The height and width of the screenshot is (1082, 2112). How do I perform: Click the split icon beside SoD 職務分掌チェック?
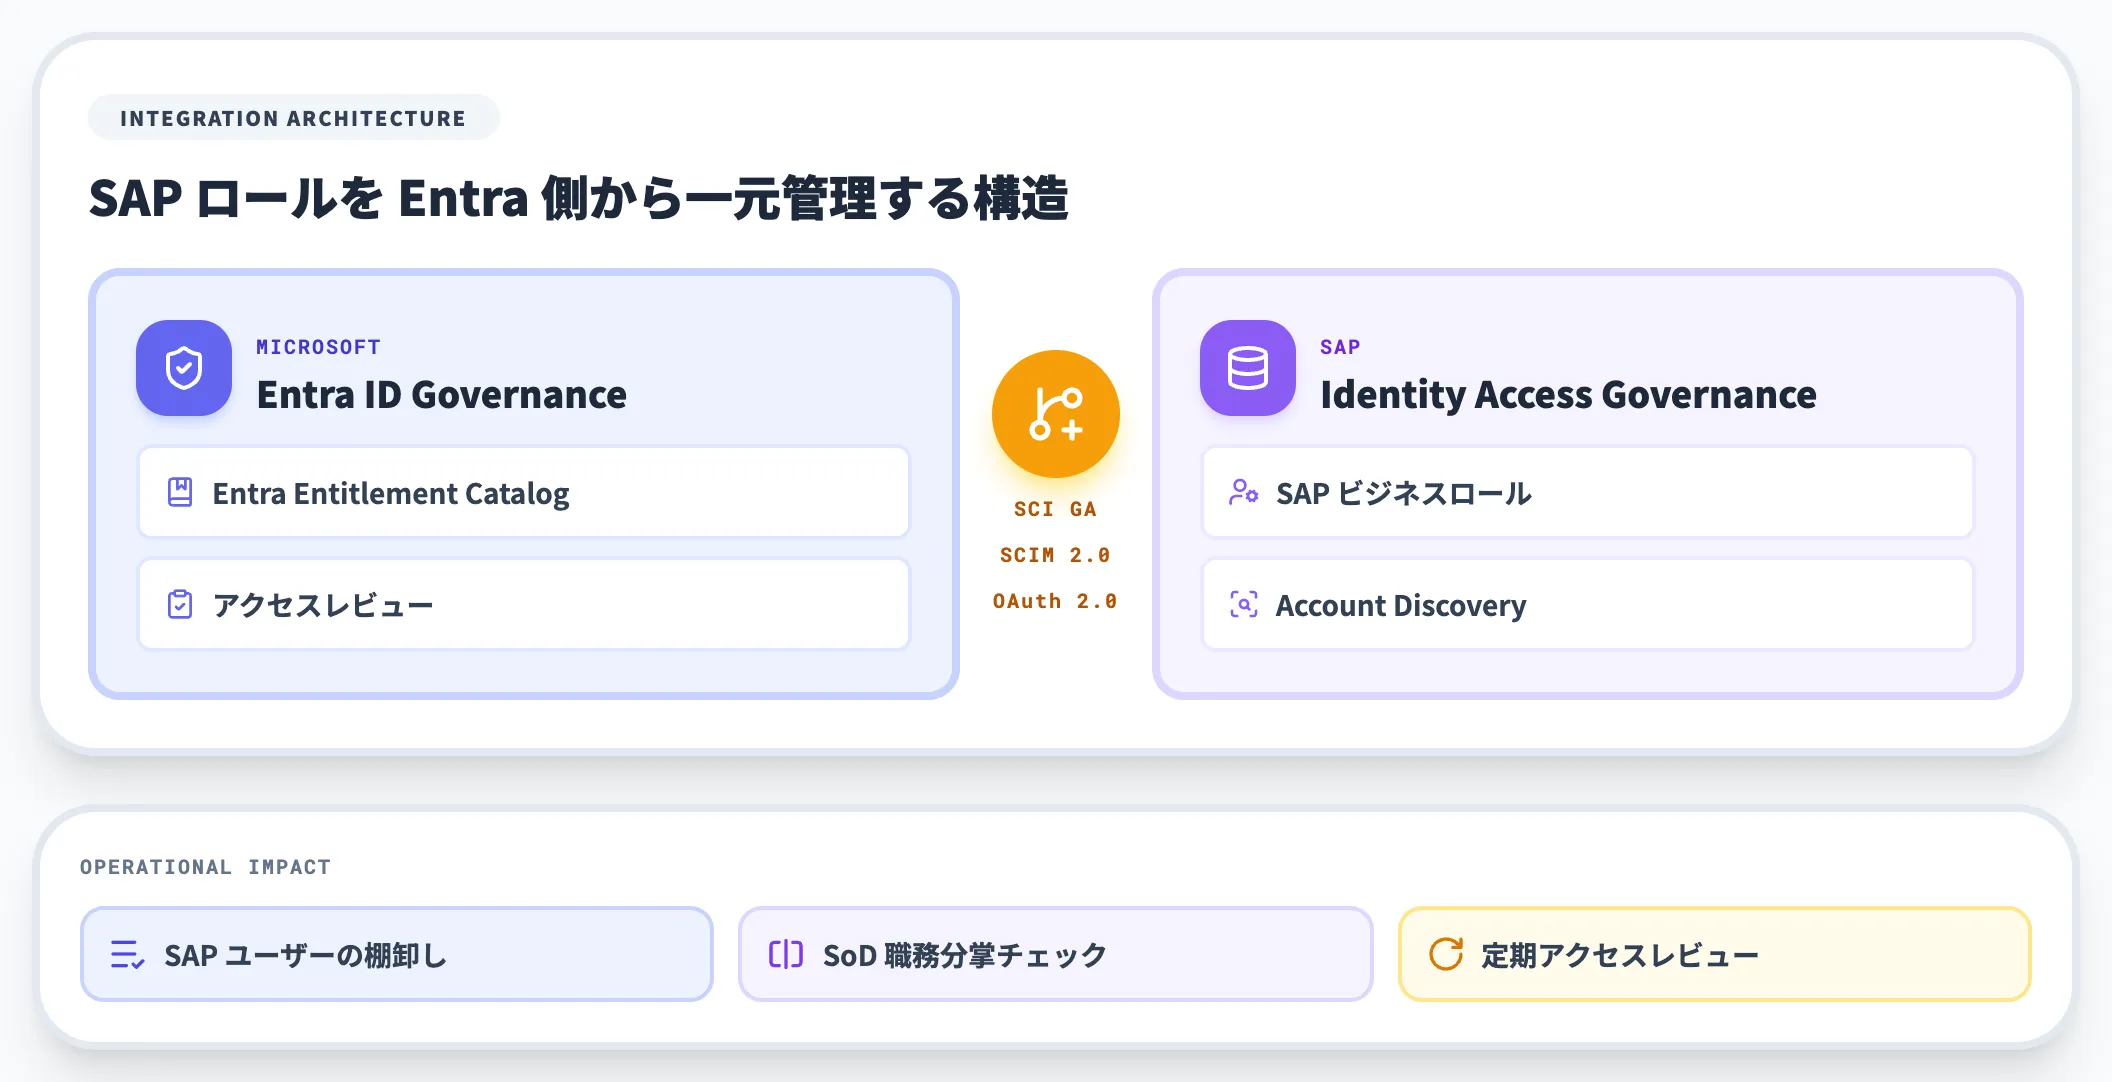coord(786,954)
